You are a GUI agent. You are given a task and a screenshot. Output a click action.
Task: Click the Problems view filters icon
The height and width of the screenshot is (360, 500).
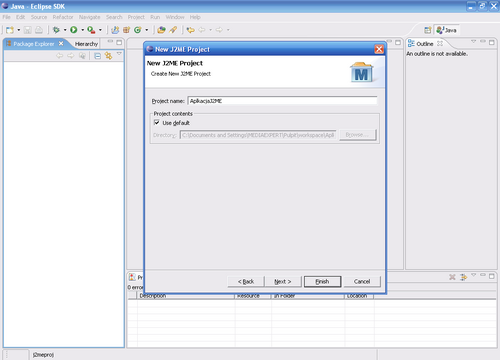[x=463, y=277]
